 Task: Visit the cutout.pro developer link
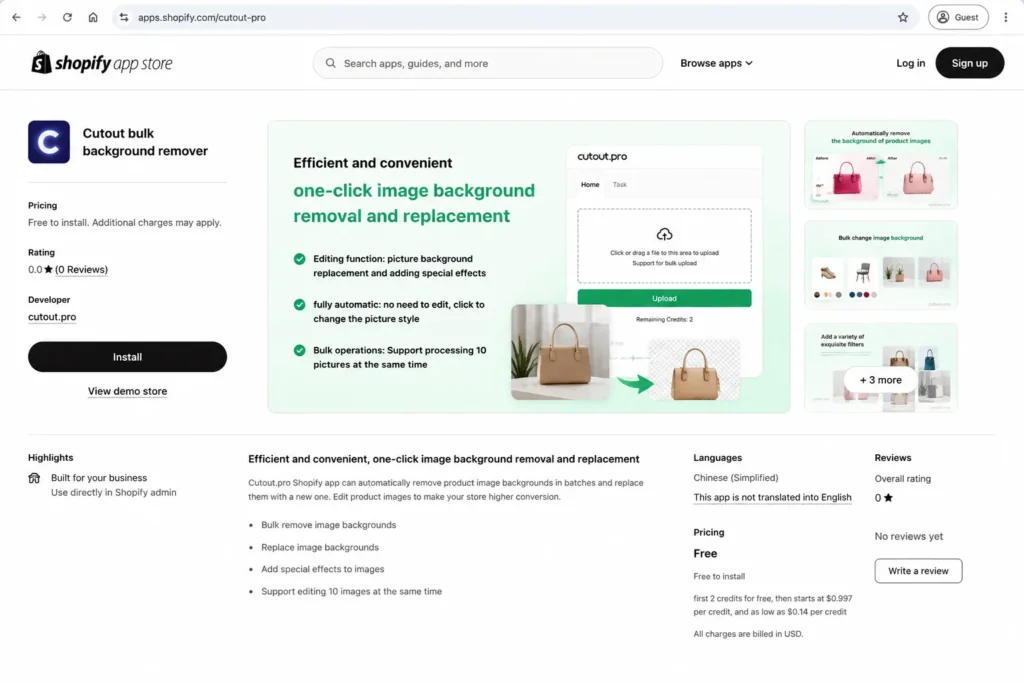52,317
